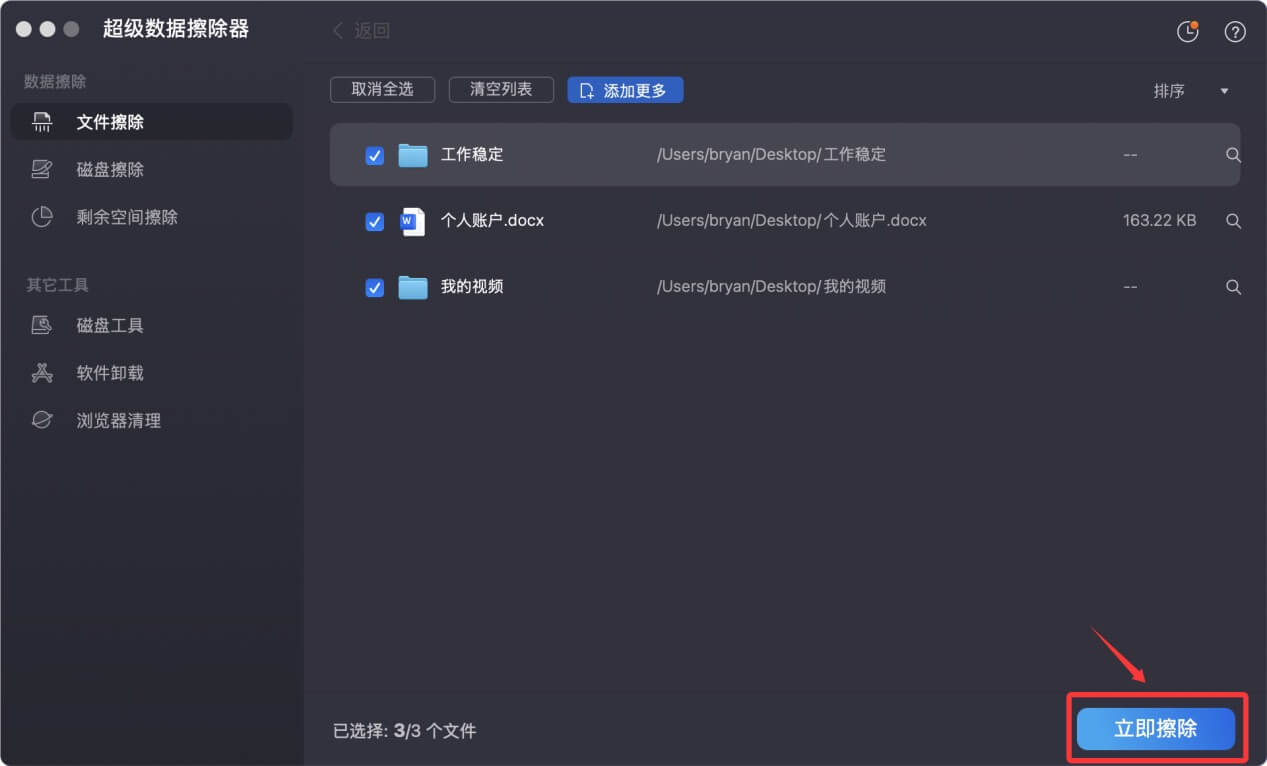
Task: Deselect the 个人账户.docx checkbox
Action: tap(374, 221)
